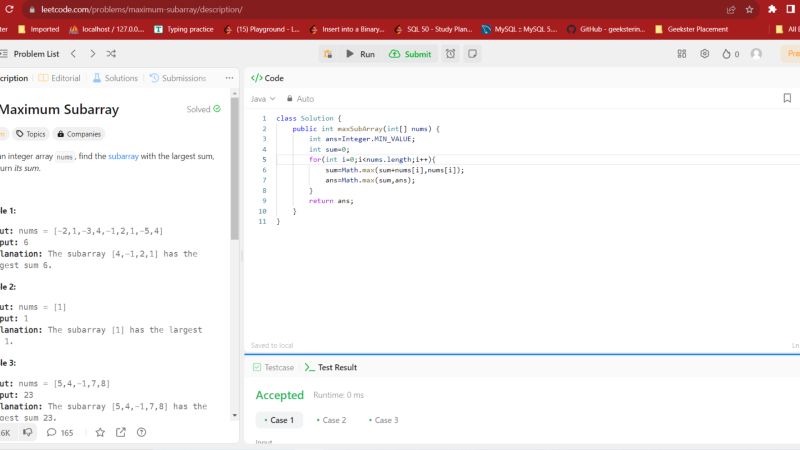
Task: Click the Run code button
Action: click(x=360, y=54)
